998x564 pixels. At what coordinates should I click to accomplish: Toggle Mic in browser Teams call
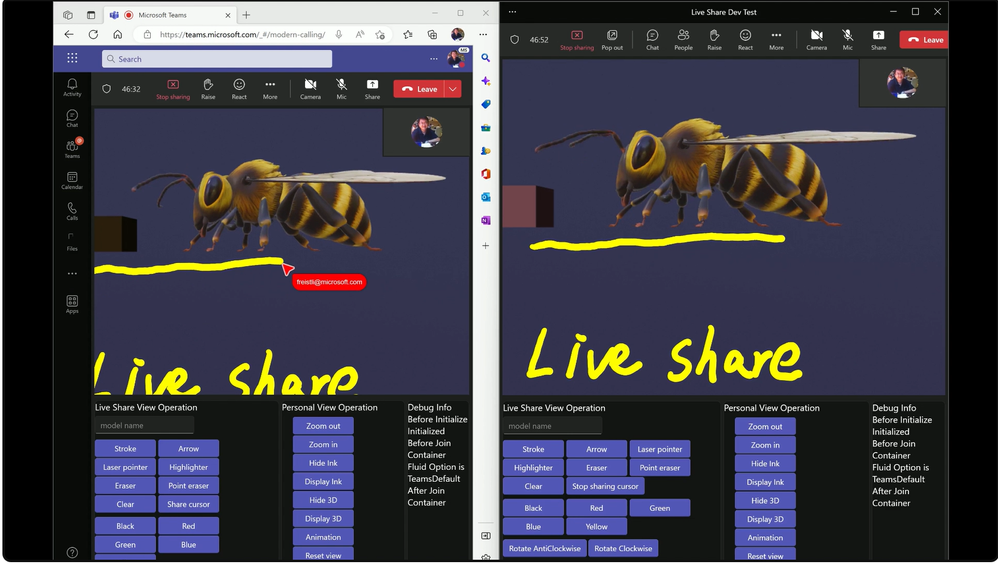[x=342, y=89]
